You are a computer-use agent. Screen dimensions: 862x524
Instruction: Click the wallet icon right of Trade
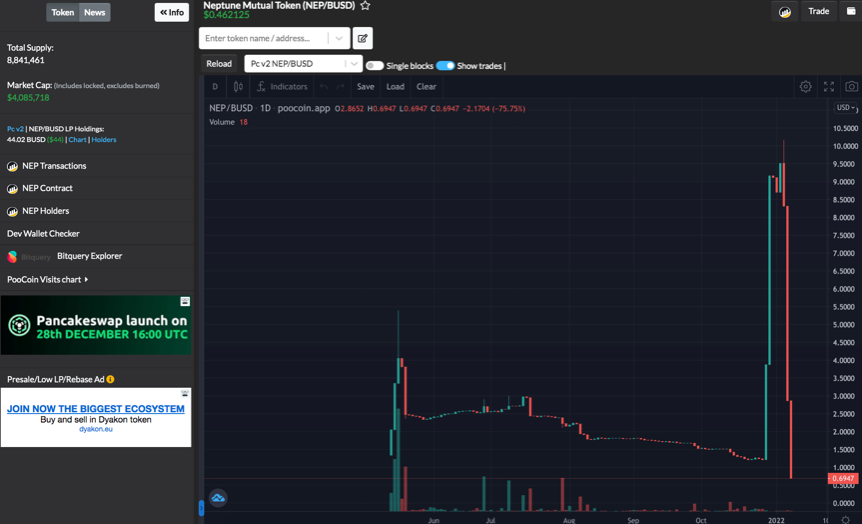click(x=851, y=12)
